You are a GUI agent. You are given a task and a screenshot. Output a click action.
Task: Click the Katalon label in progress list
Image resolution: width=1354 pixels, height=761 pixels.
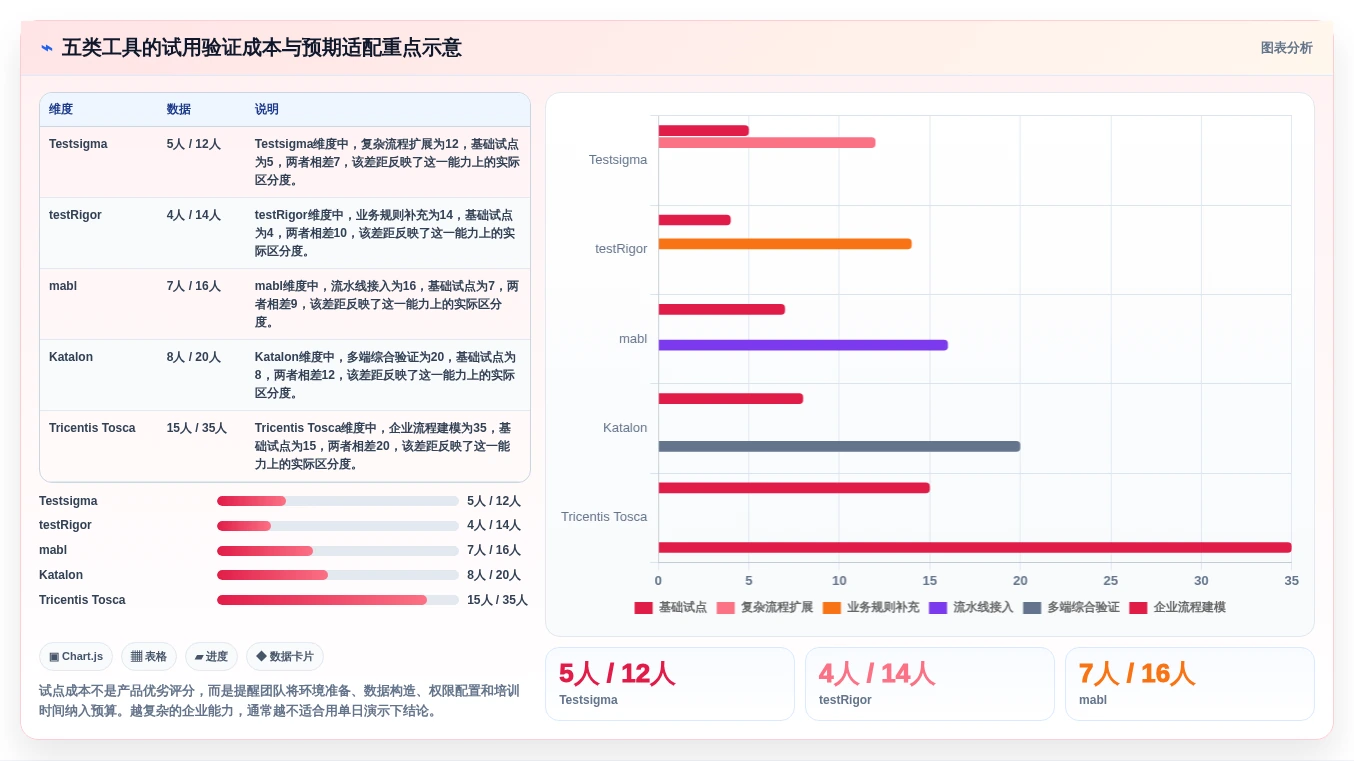(x=61, y=575)
